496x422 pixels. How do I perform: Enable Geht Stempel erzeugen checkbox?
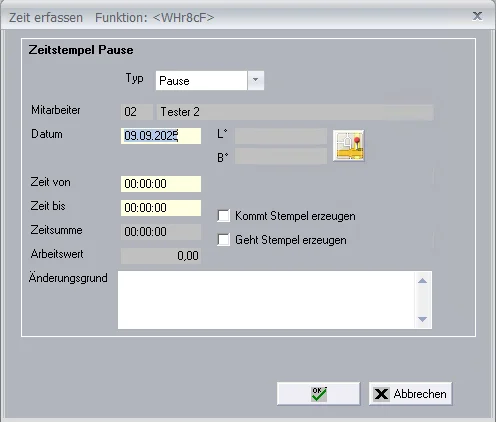click(x=223, y=240)
